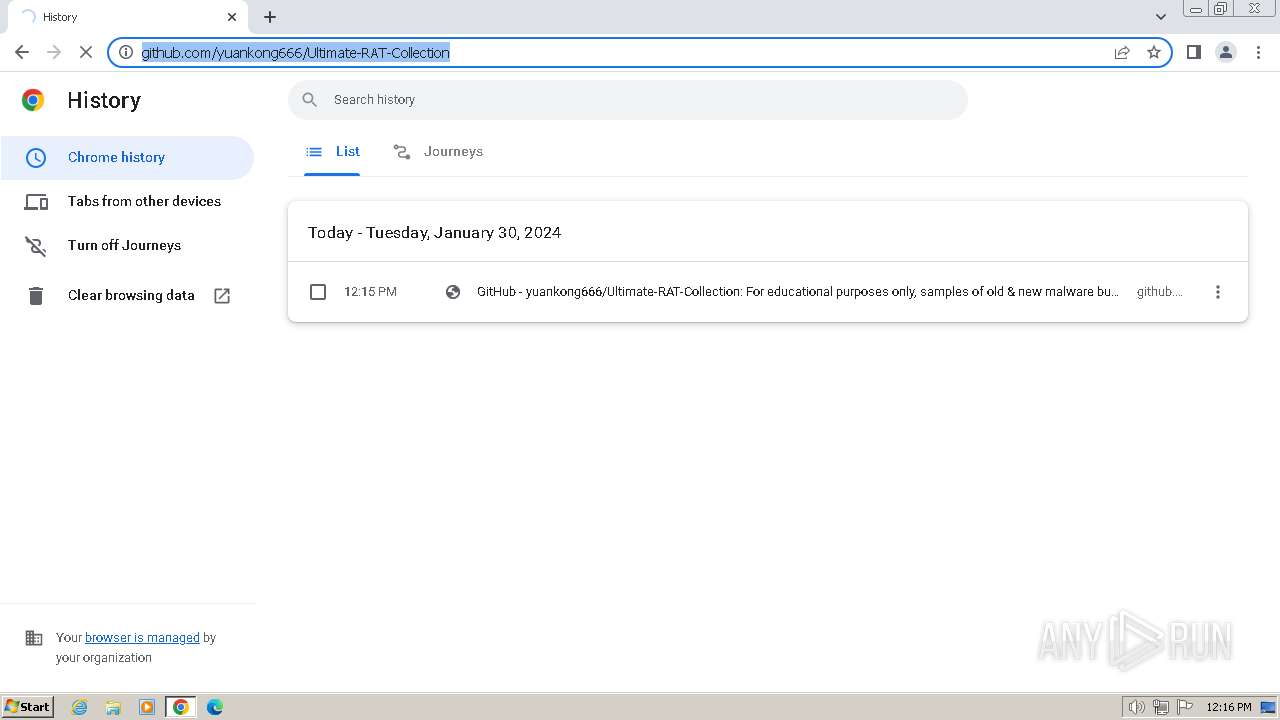Open Windows Media Player from taskbar
Image resolution: width=1280 pixels, height=720 pixels.
147,707
